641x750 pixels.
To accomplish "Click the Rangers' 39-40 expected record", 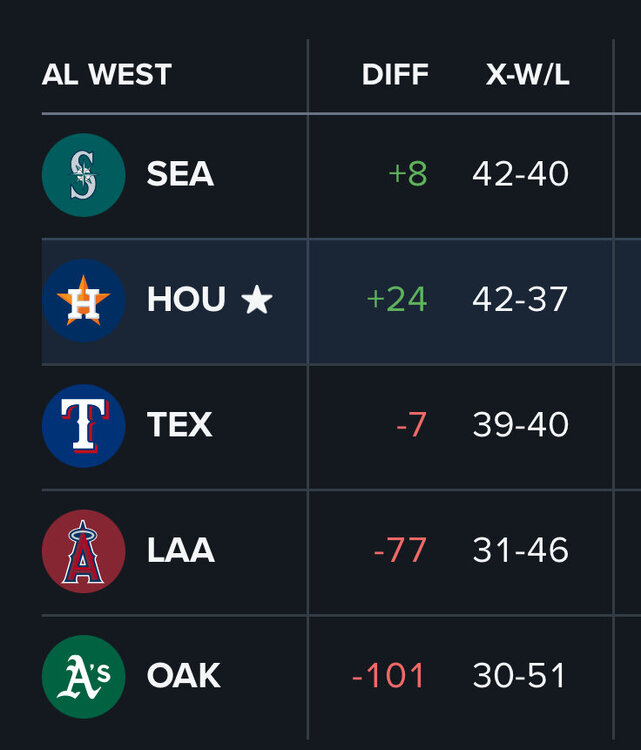I will pos(520,425).
